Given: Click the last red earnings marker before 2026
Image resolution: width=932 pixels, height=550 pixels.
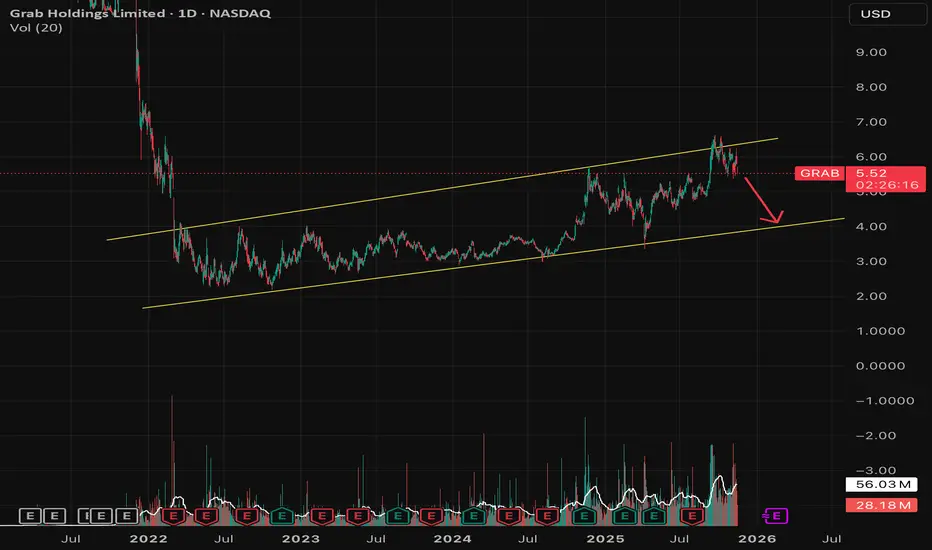Looking at the screenshot, I should click(692, 516).
